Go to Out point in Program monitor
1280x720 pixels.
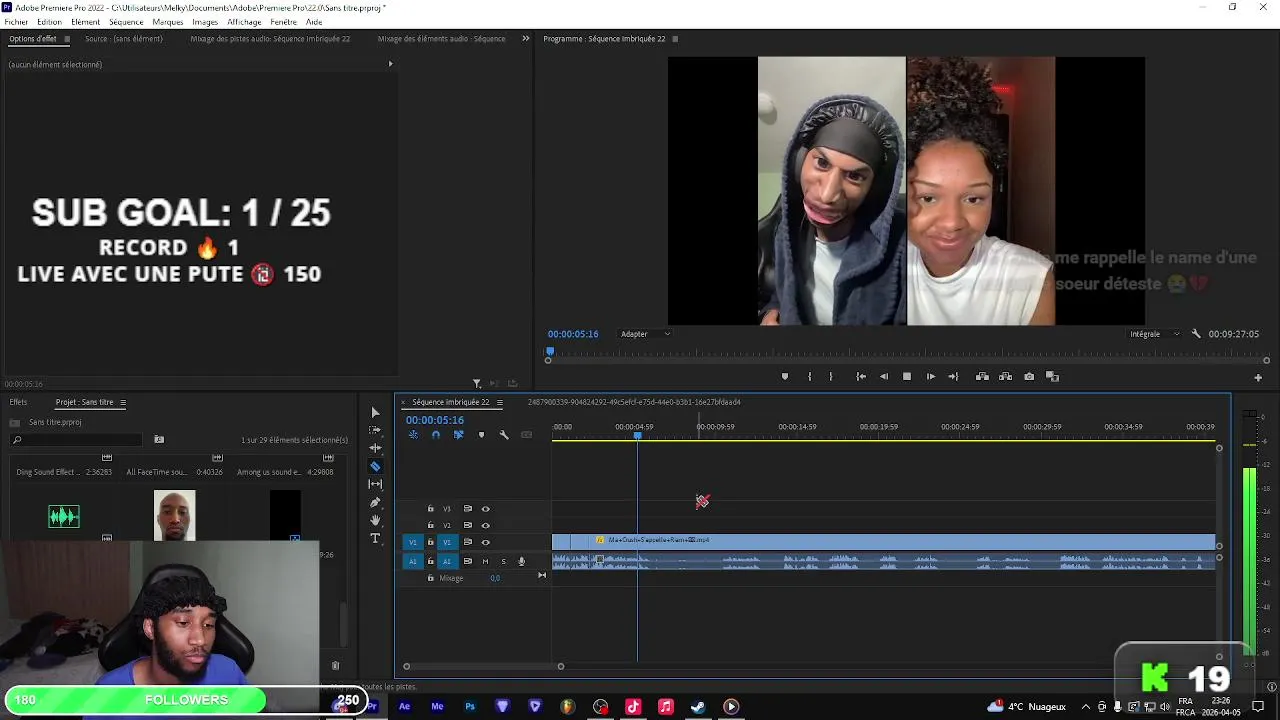click(x=953, y=377)
